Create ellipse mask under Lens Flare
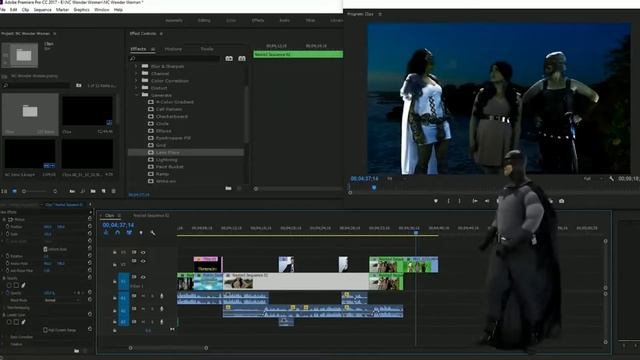Screen dimensions: 640x360 coord(9,322)
